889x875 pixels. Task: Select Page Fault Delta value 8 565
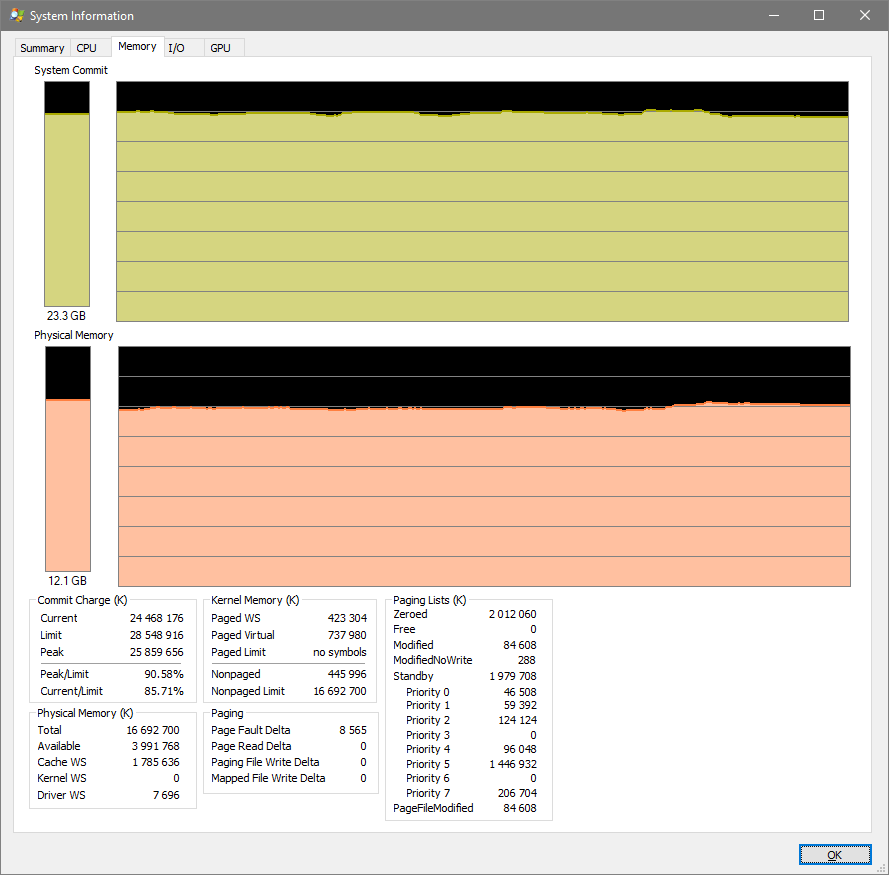pos(353,730)
